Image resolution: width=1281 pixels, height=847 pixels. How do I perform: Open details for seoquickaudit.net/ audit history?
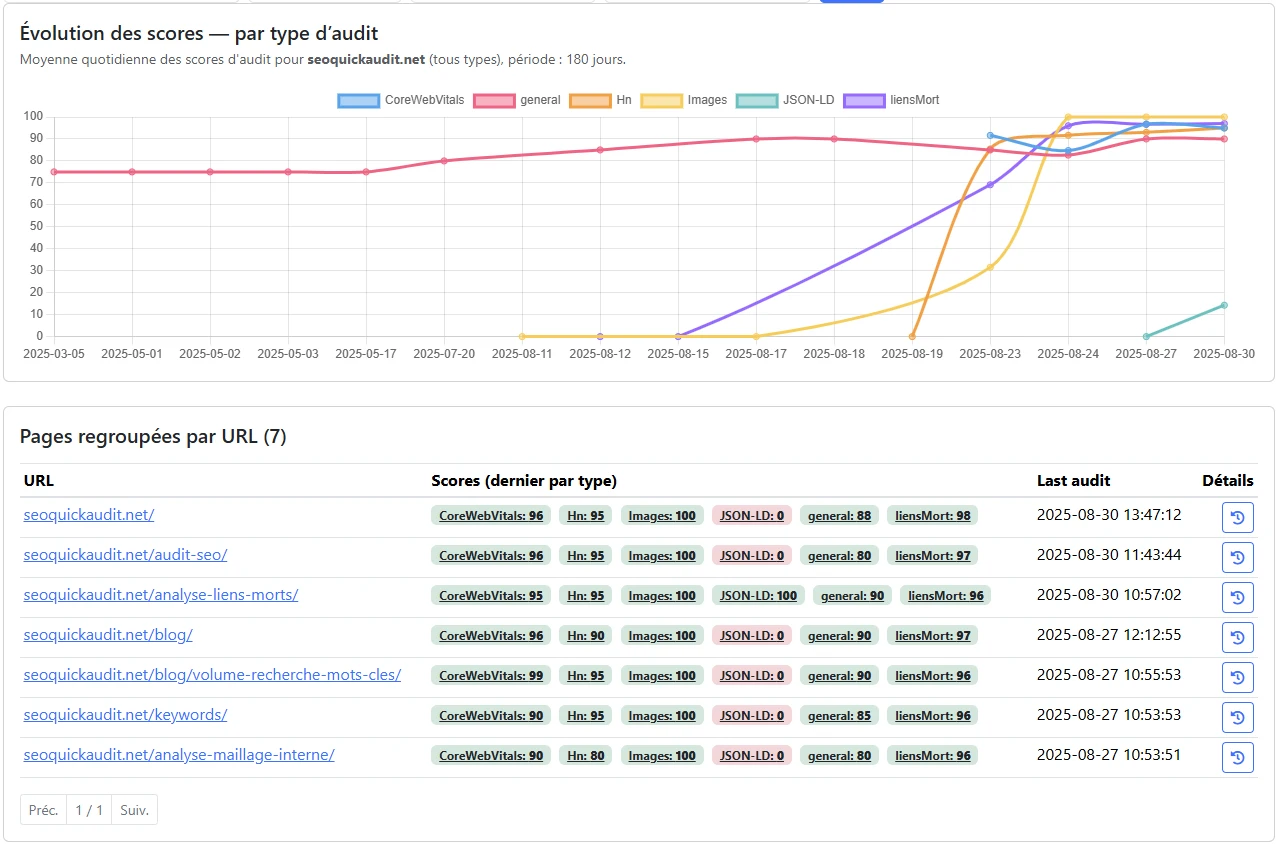click(x=1237, y=517)
